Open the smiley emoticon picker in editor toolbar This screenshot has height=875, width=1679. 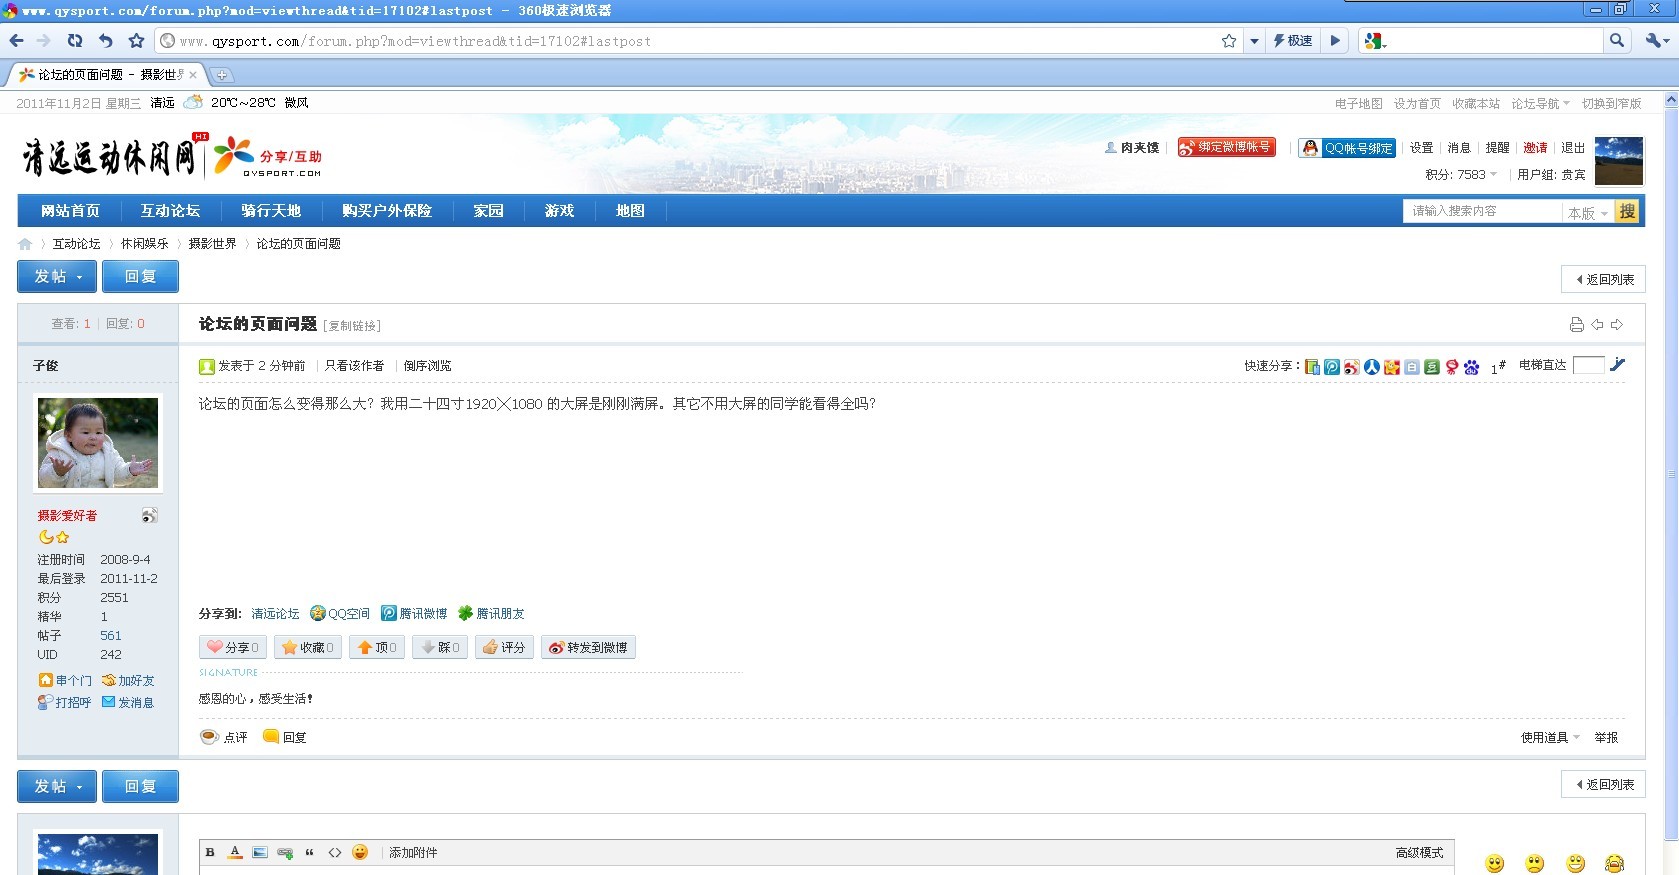(360, 852)
